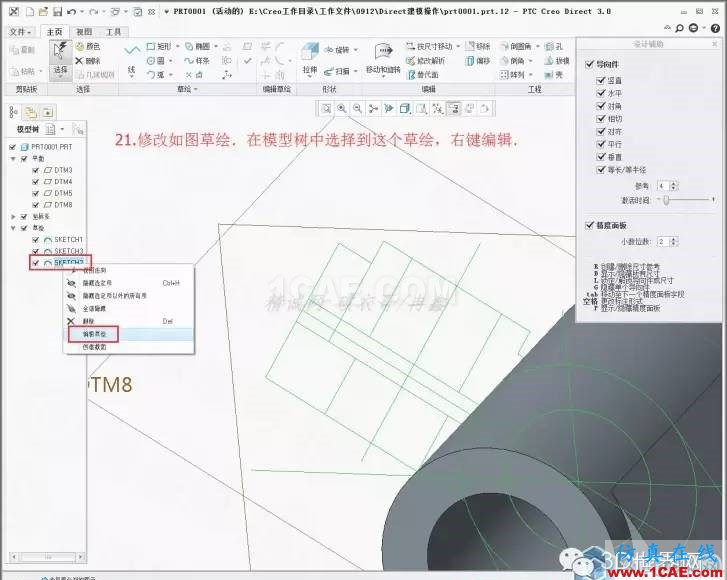Click the 颜色 color tool

click(x=88, y=46)
